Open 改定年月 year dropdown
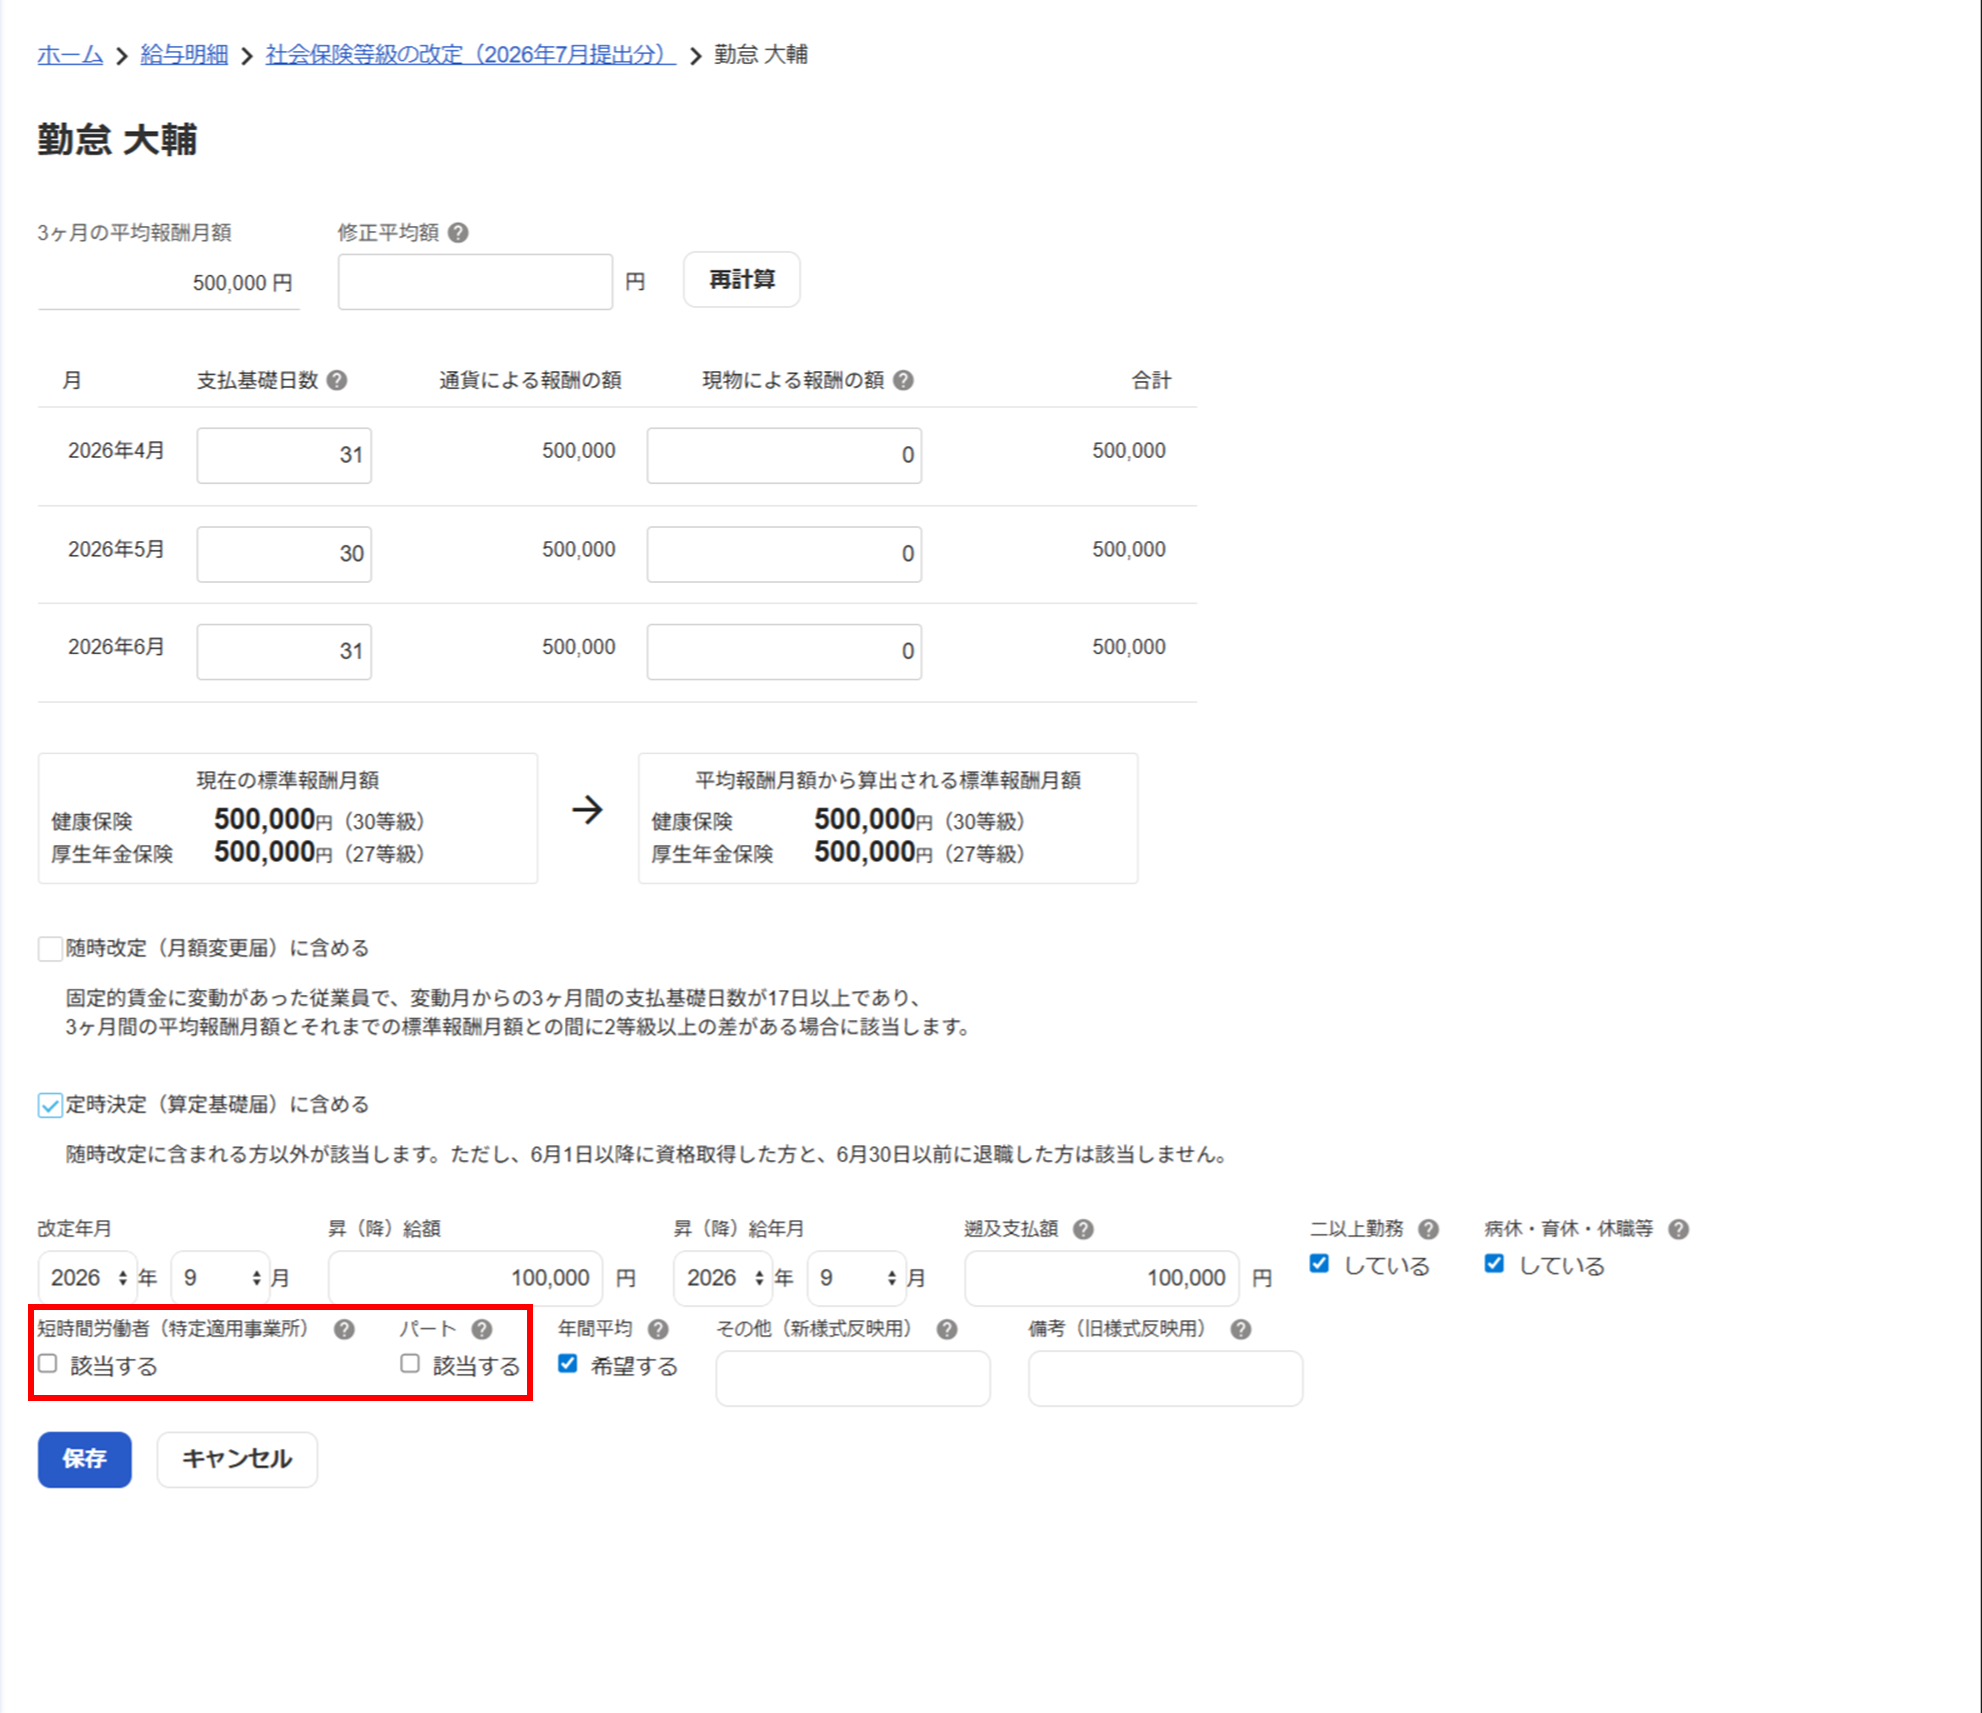Screen dimensions: 1982x1713 coord(88,1278)
